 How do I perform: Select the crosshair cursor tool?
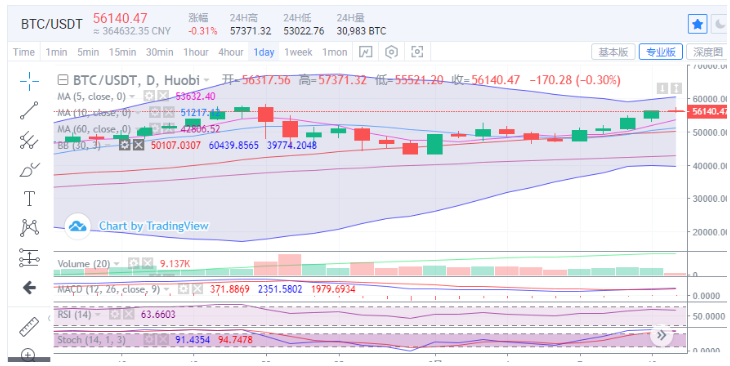point(29,81)
